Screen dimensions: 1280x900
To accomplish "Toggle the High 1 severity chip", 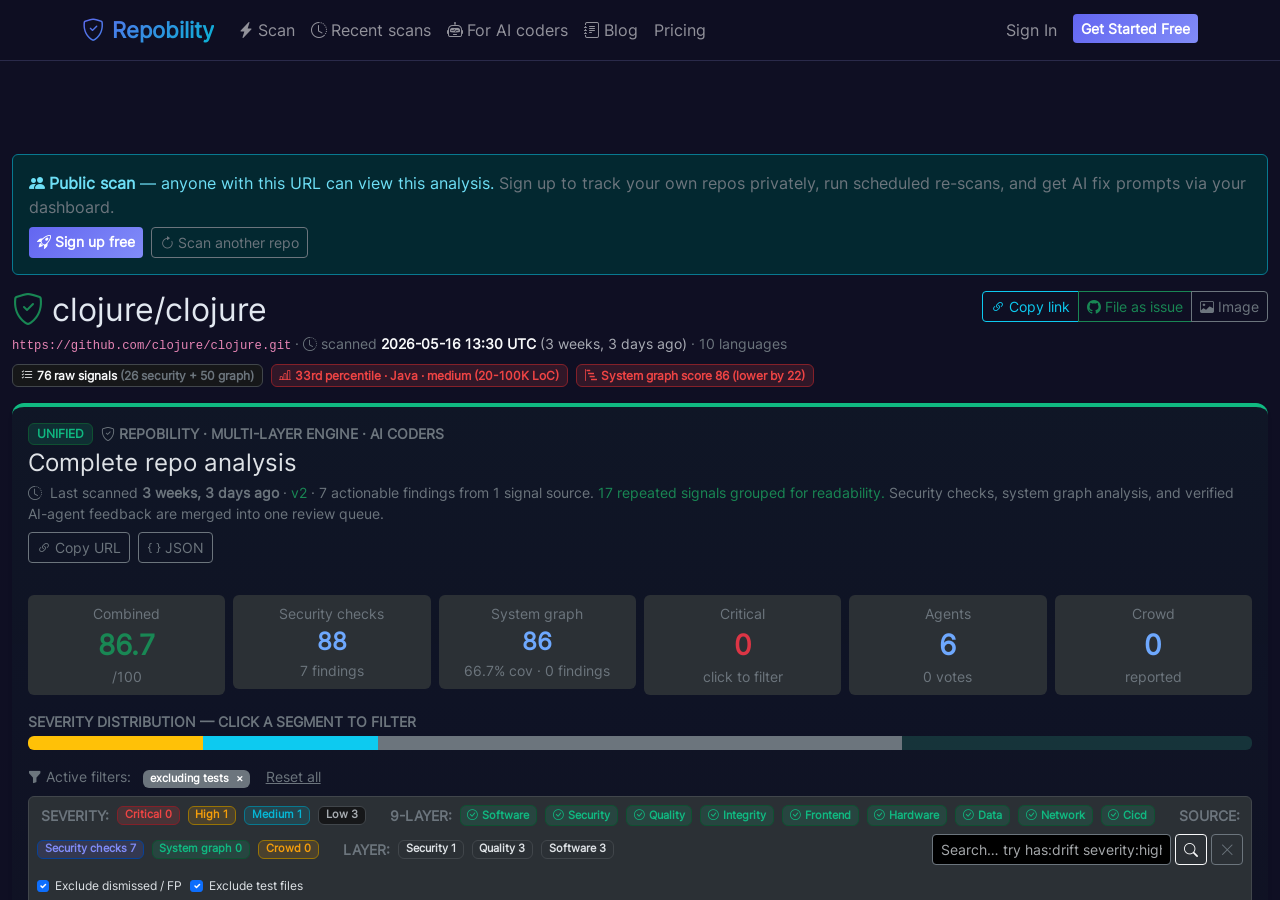I will tap(212, 815).
